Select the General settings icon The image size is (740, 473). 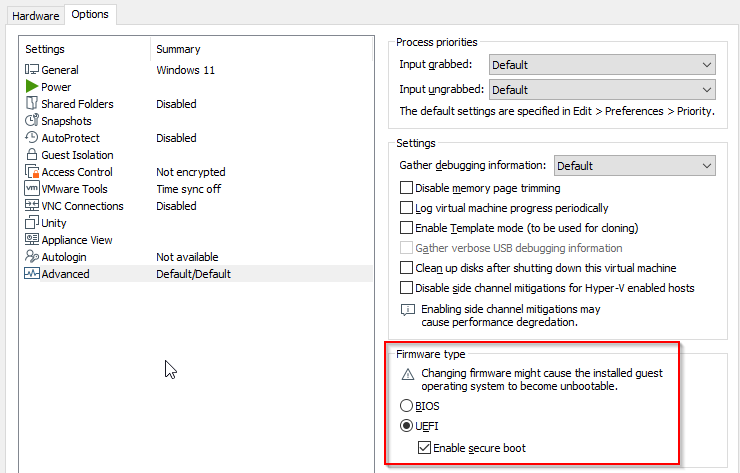32,69
